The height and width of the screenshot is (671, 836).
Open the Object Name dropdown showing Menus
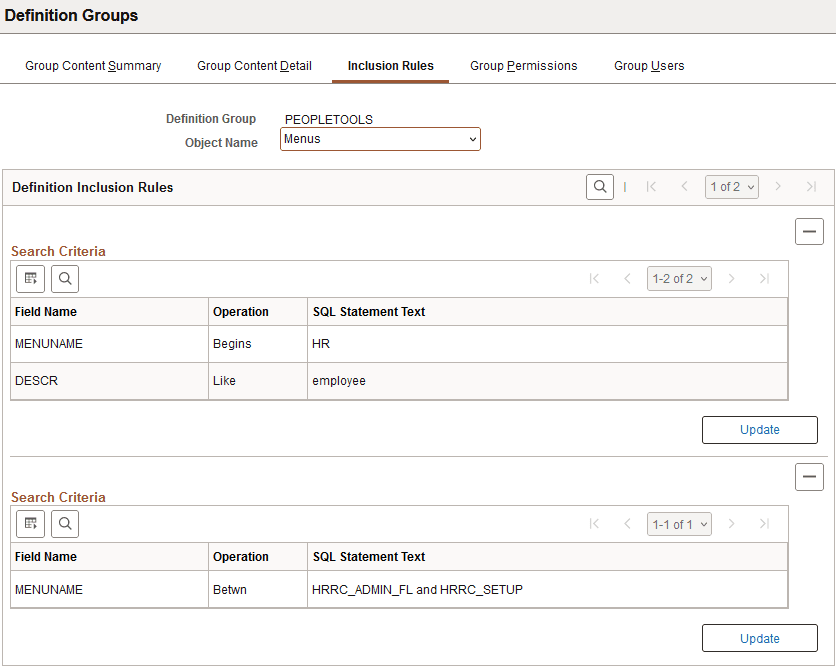[380, 139]
